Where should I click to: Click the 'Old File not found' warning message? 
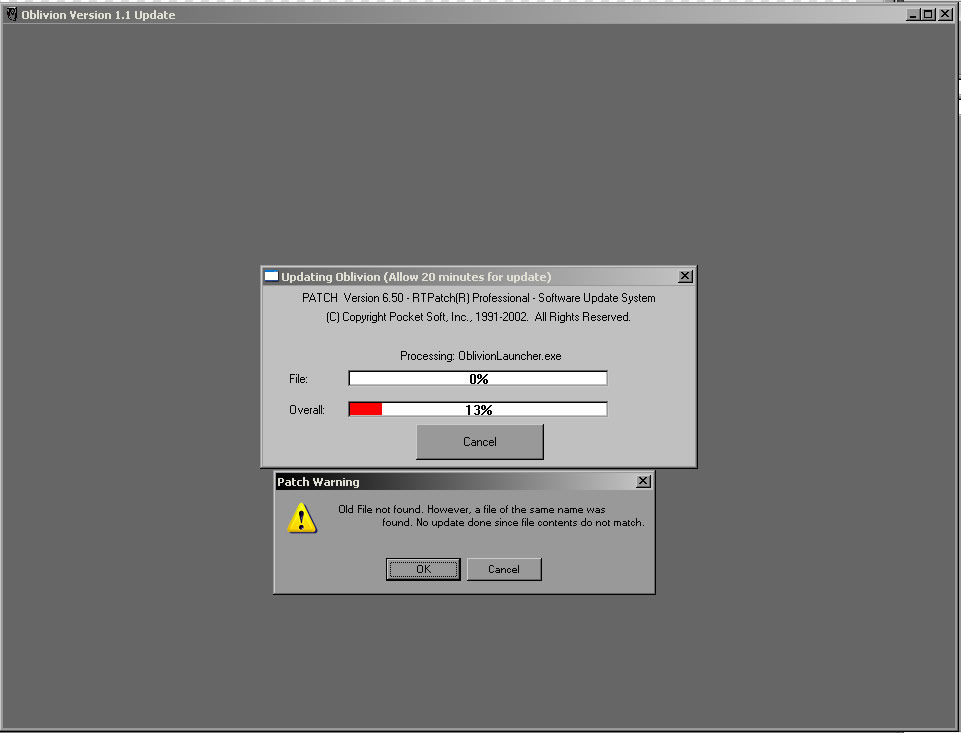492,516
